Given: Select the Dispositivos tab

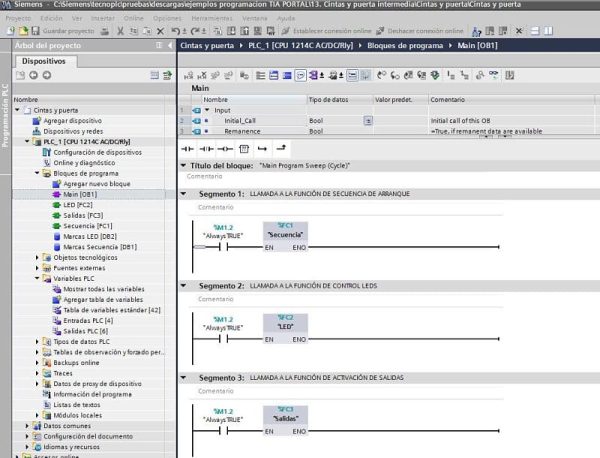Looking at the screenshot, I should click(x=43, y=61).
